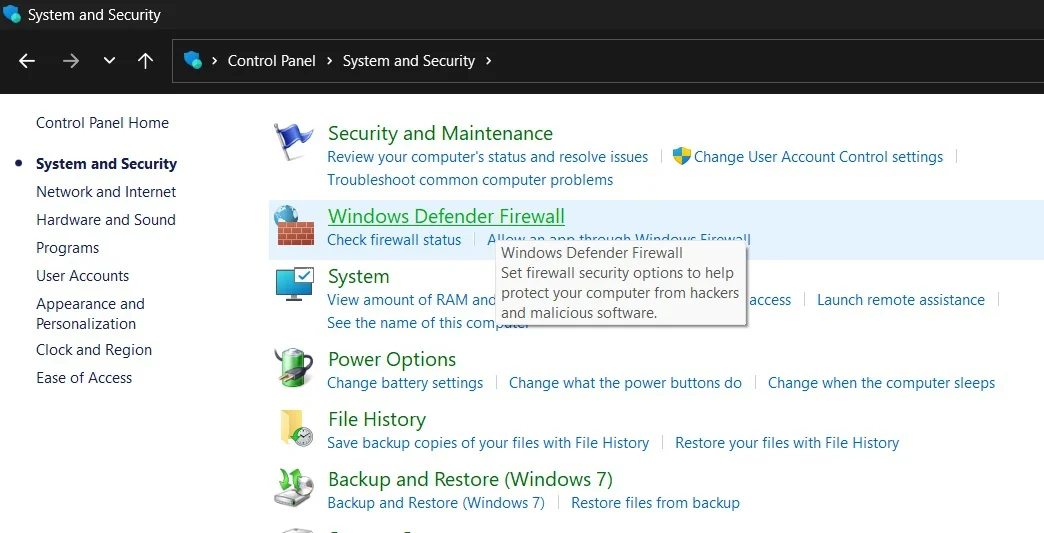This screenshot has width=1044, height=533.
Task: Click the firewall brick wall icon
Action: click(x=294, y=226)
